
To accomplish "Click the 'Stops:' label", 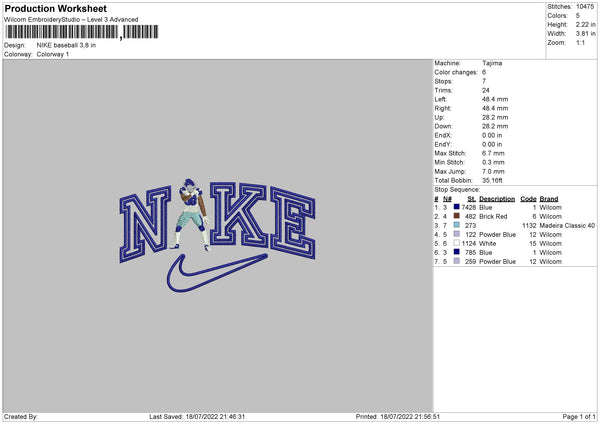I will (443, 81).
